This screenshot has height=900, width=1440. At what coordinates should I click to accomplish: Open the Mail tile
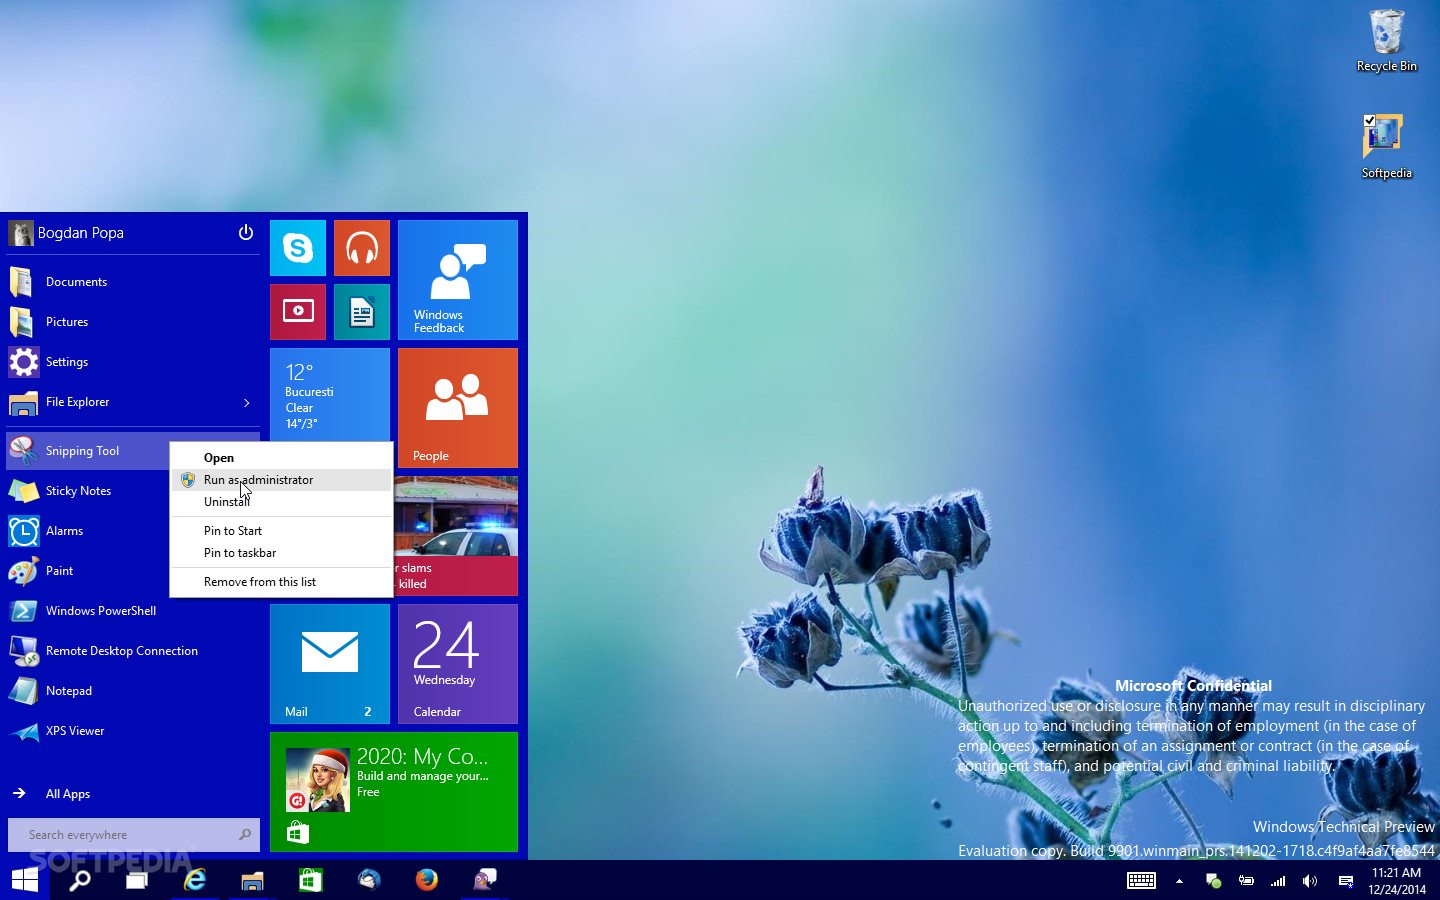pos(330,664)
